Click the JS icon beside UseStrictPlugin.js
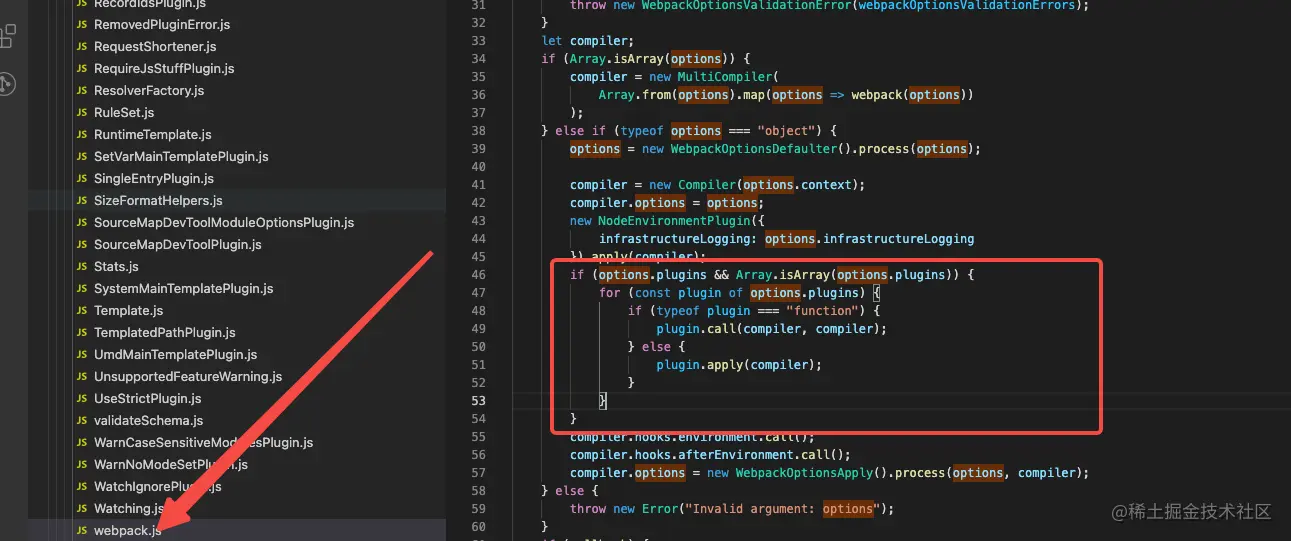The image size is (1291, 541). click(x=82, y=399)
